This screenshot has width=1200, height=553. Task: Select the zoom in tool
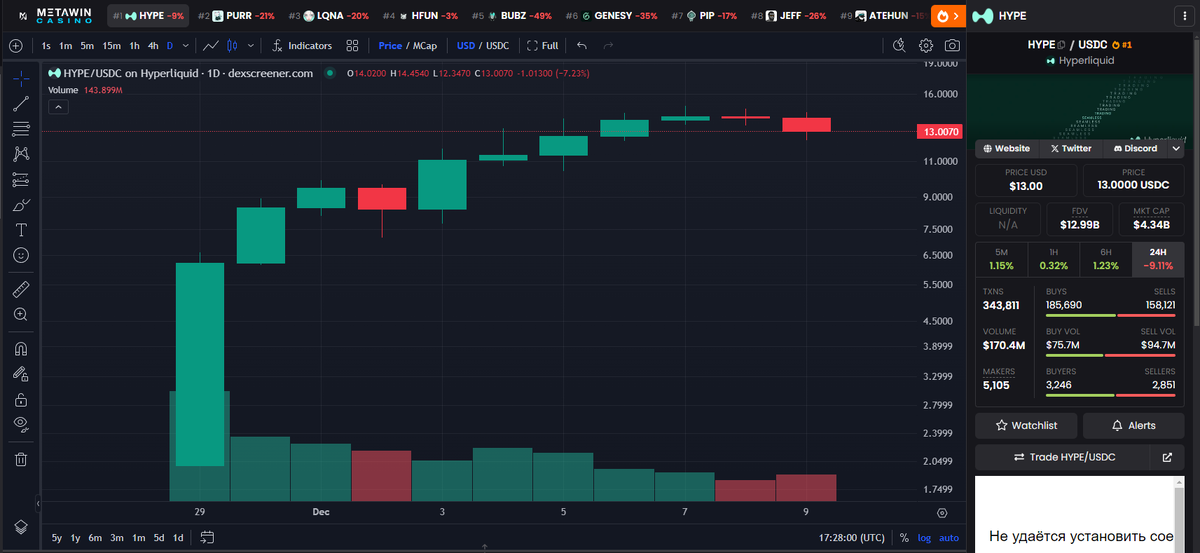(x=21, y=314)
